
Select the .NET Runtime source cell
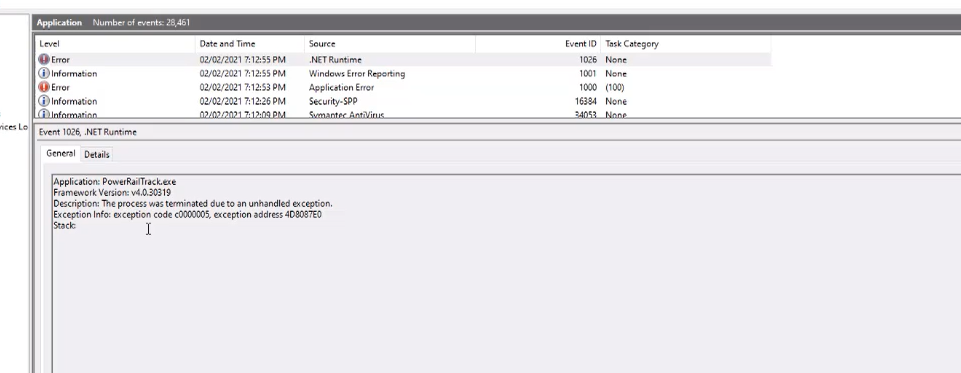[335, 59]
